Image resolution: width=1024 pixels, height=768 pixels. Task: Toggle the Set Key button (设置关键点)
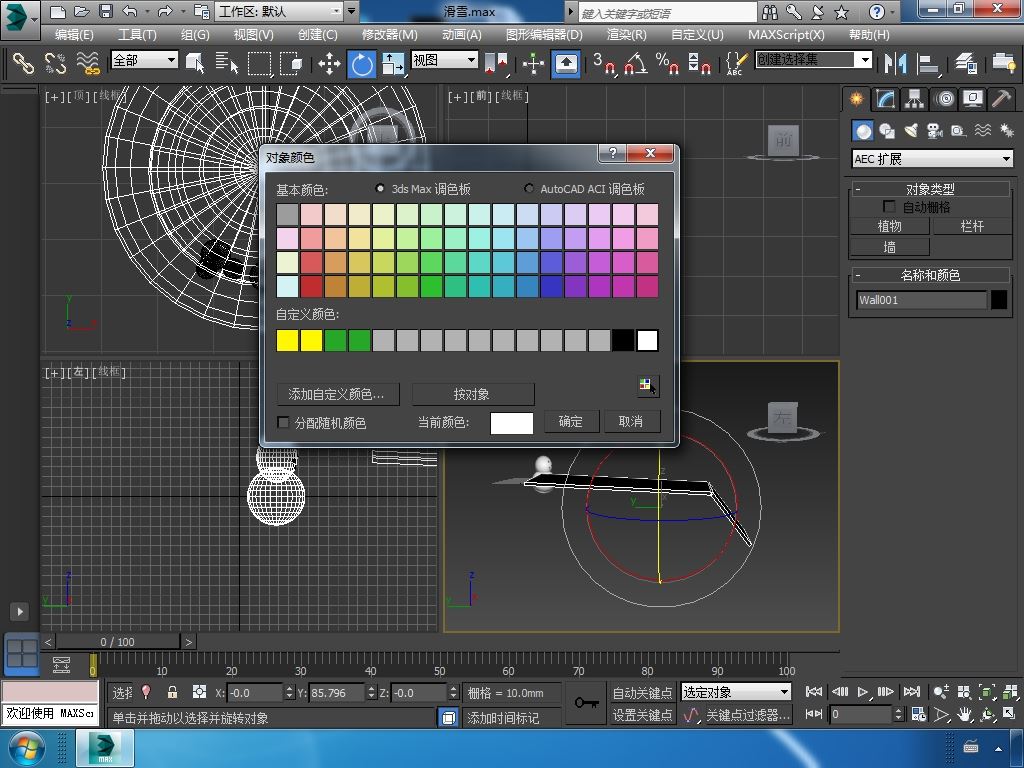pyautogui.click(x=642, y=715)
